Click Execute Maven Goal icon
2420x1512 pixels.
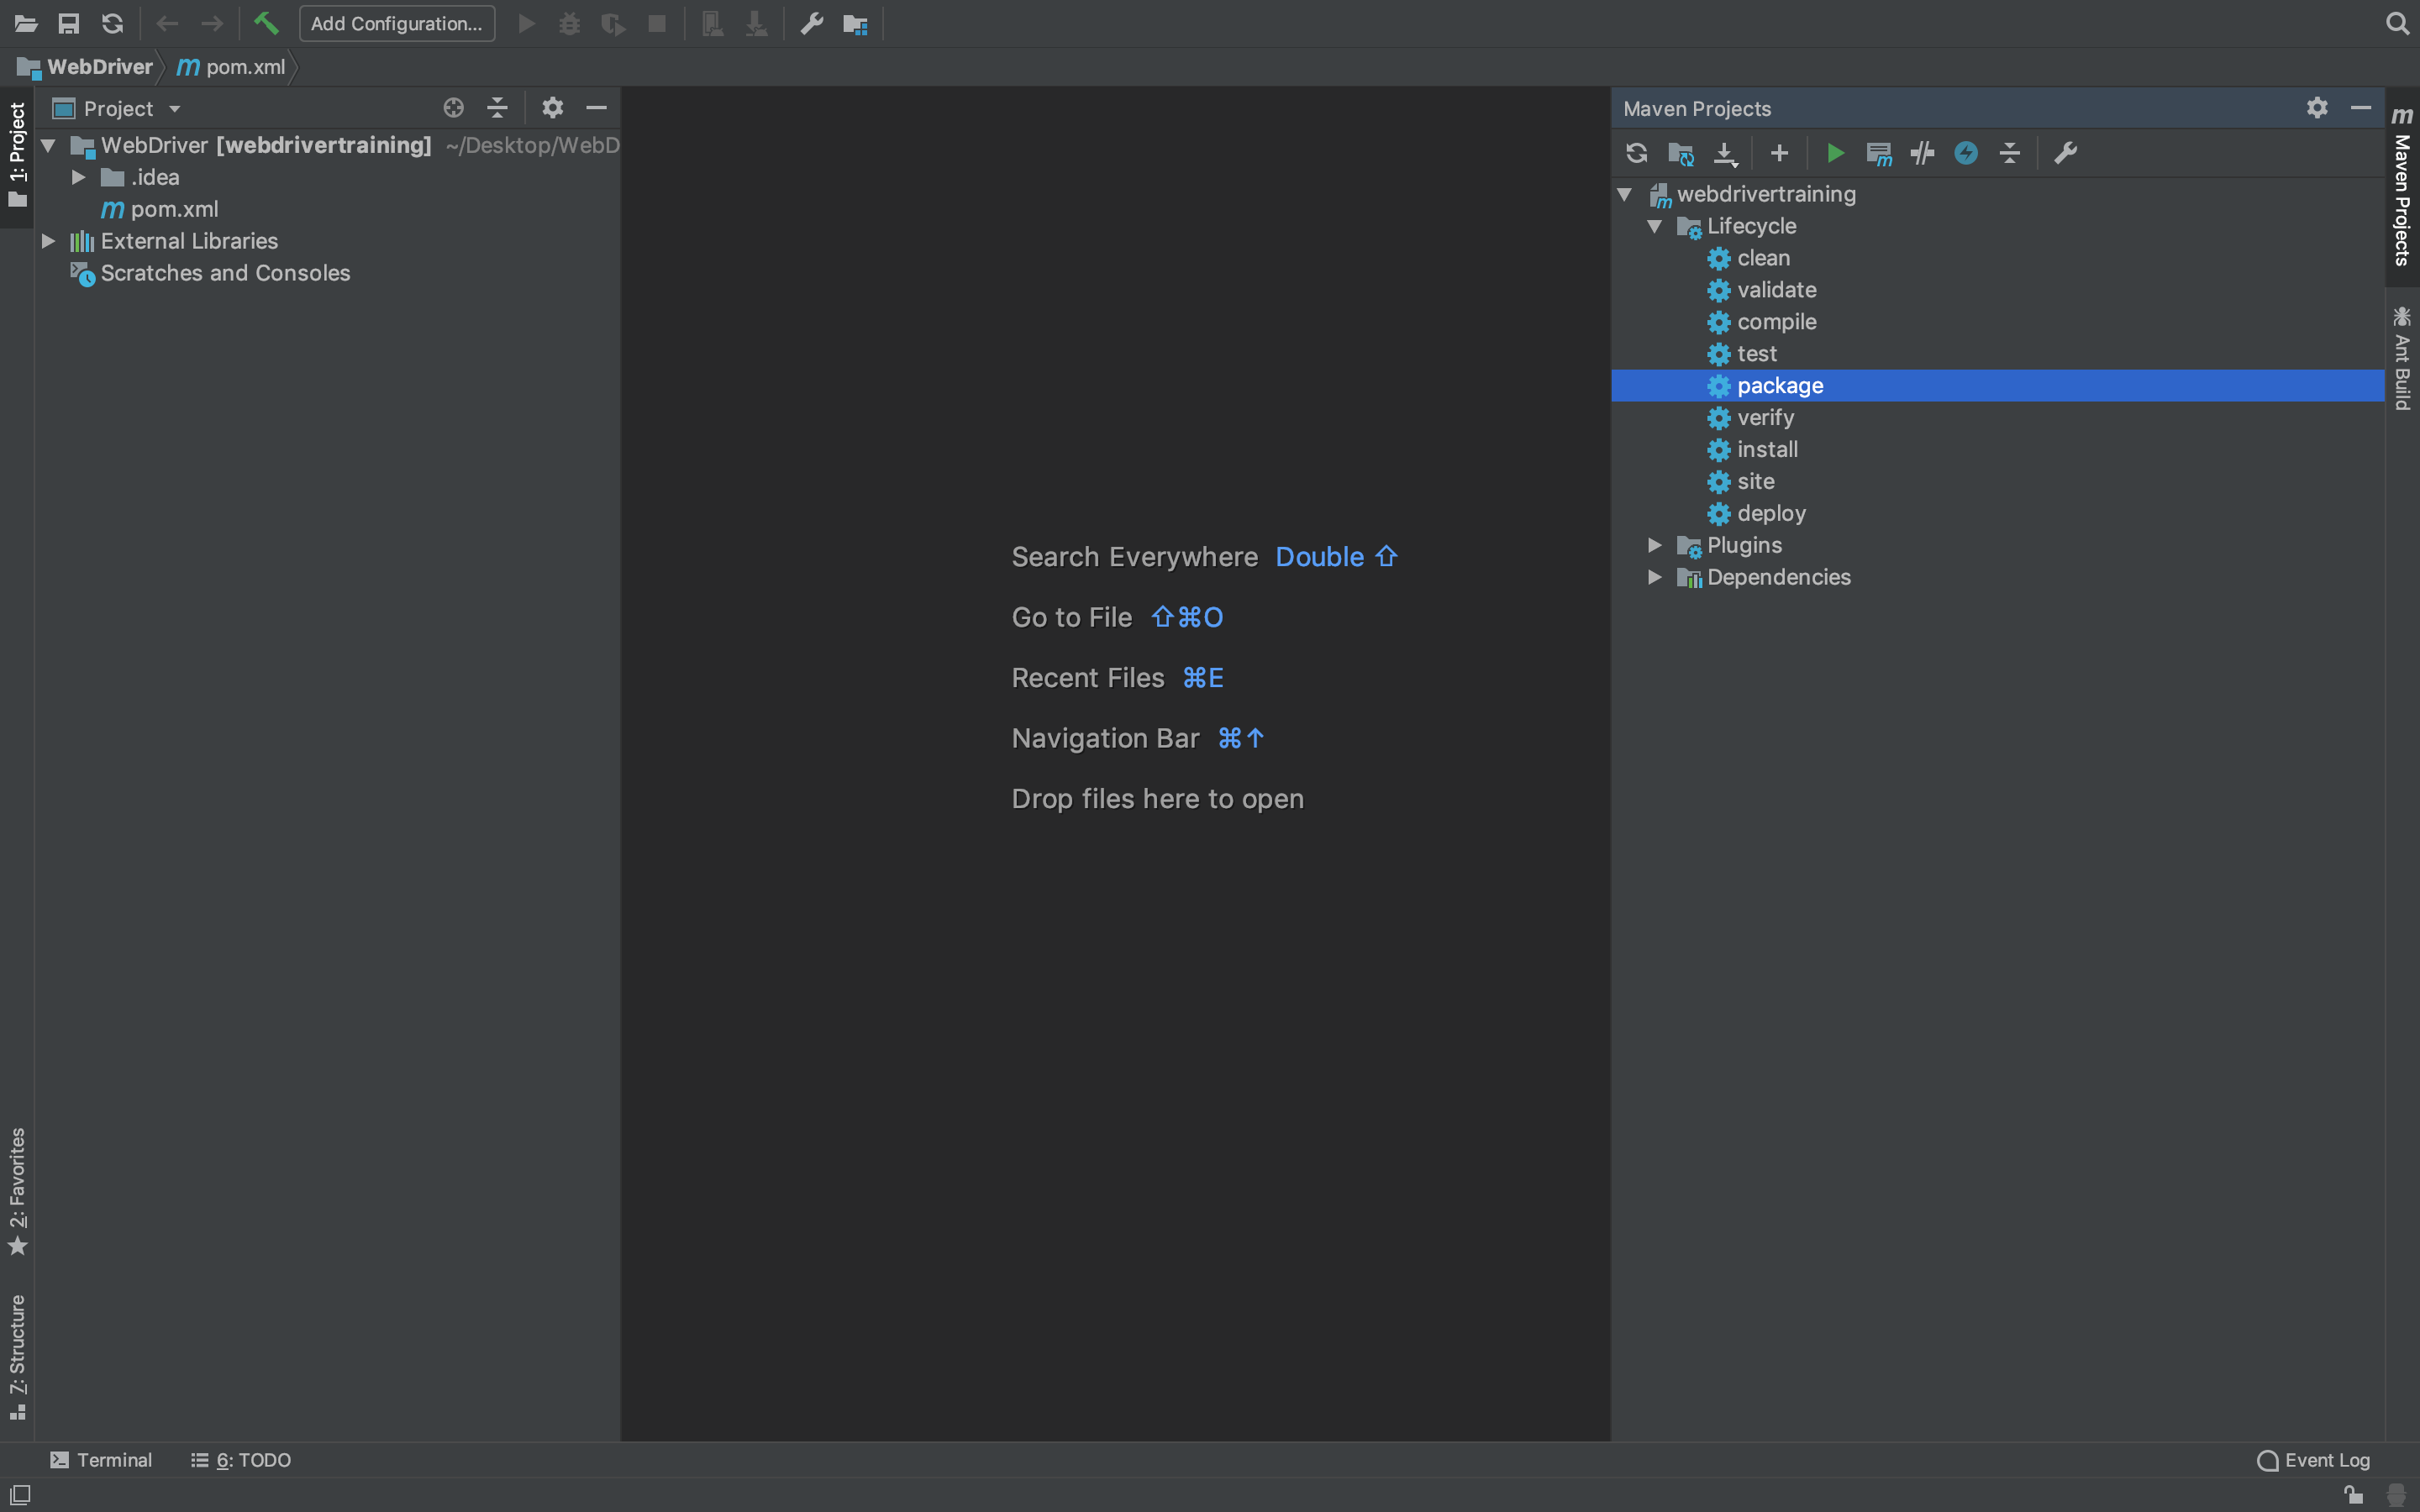(1878, 153)
